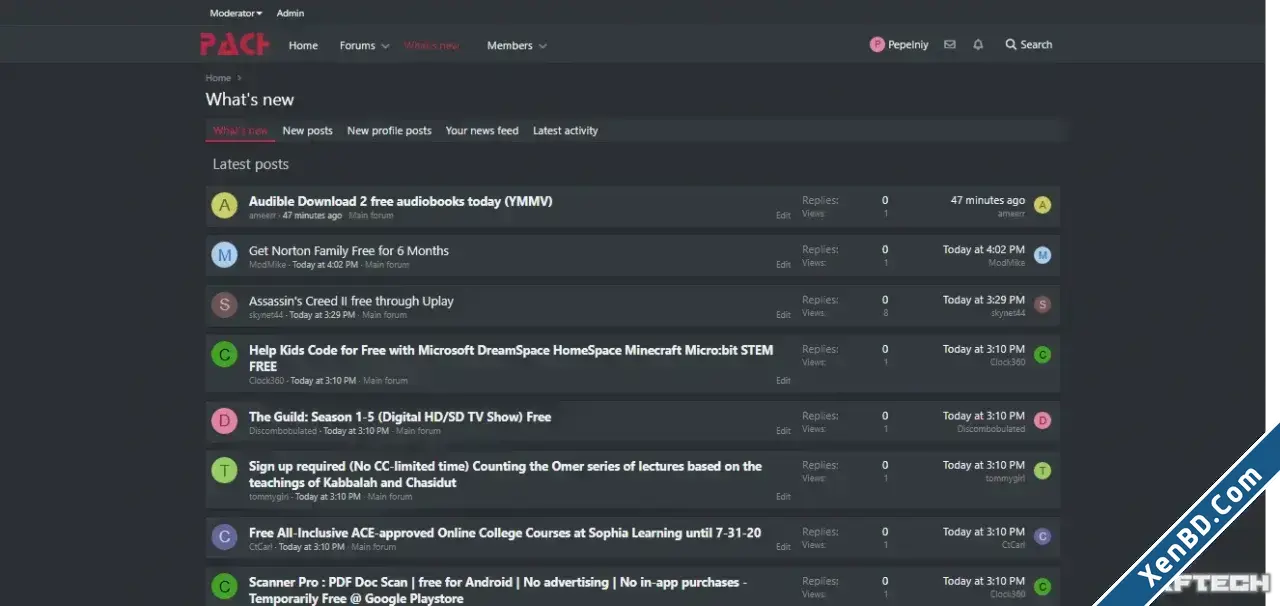Click Edit on the Help Kids Code thread
This screenshot has width=1280, height=606.
783,381
